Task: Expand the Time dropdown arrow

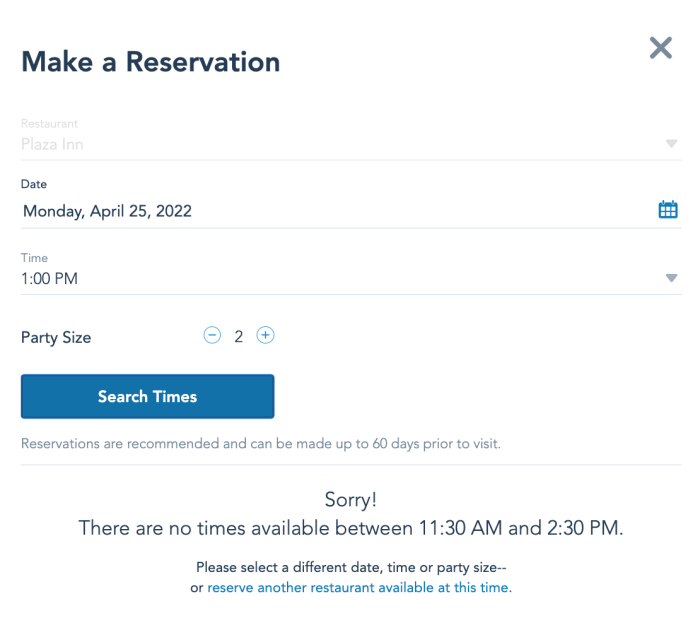Action: 671,278
